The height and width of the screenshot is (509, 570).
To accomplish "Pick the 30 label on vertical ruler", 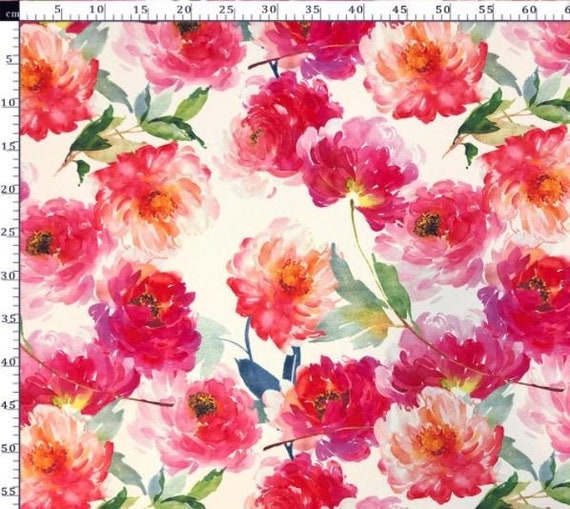I will click(9, 276).
